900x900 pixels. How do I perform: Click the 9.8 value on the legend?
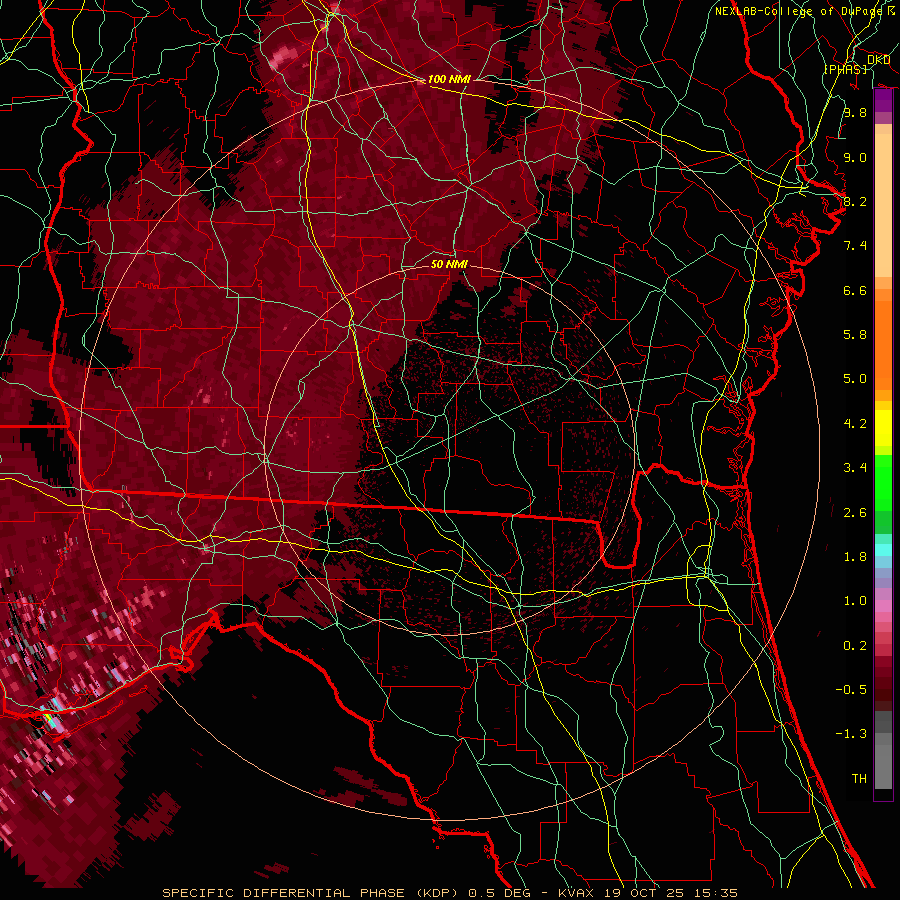[x=854, y=113]
